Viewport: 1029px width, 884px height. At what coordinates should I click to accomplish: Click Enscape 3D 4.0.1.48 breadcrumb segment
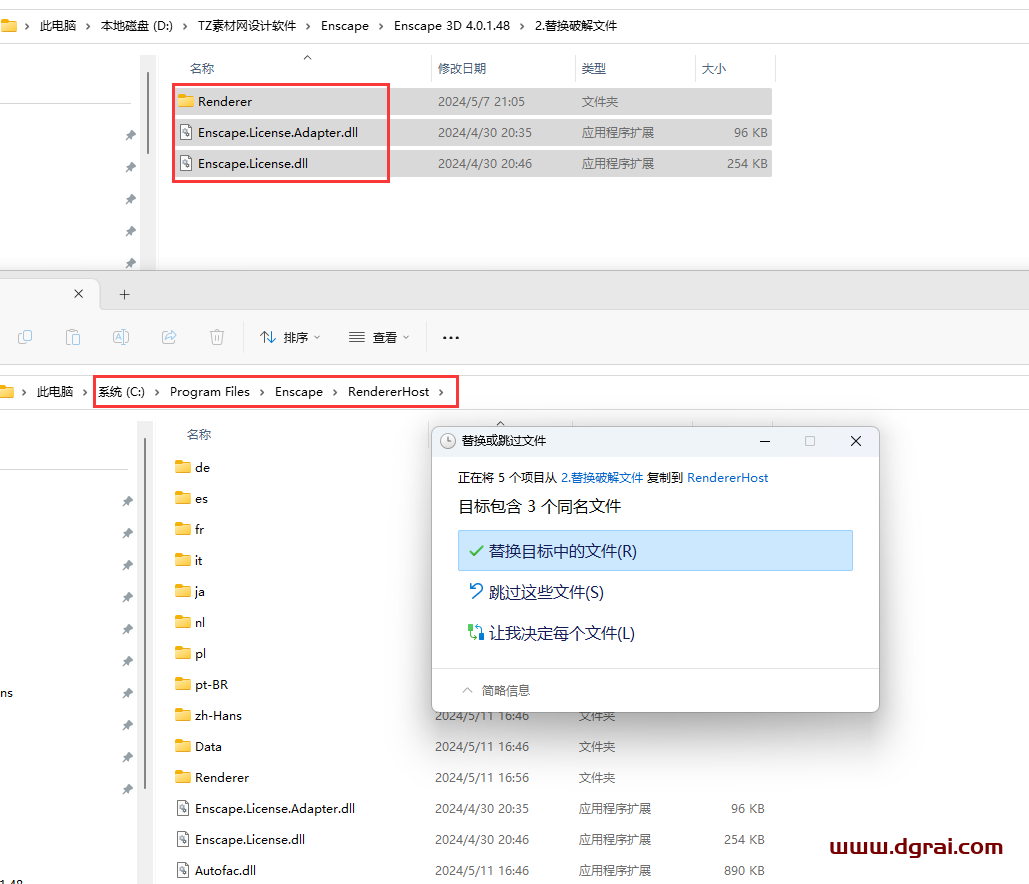click(452, 26)
